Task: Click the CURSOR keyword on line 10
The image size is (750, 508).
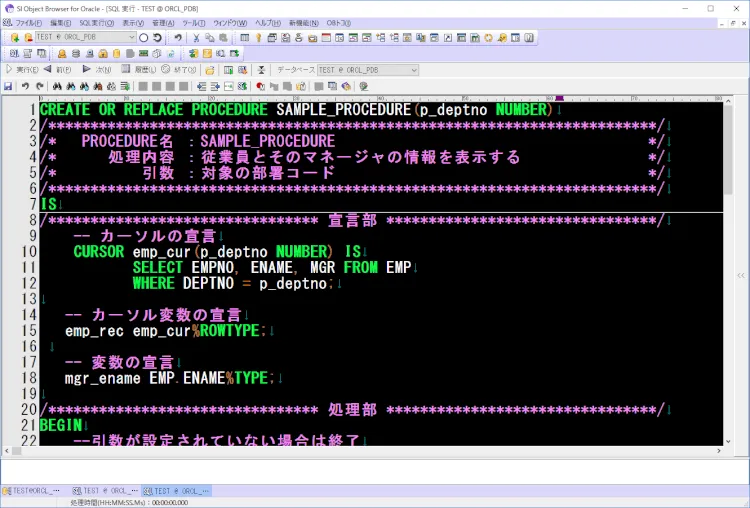Action: click(99, 252)
